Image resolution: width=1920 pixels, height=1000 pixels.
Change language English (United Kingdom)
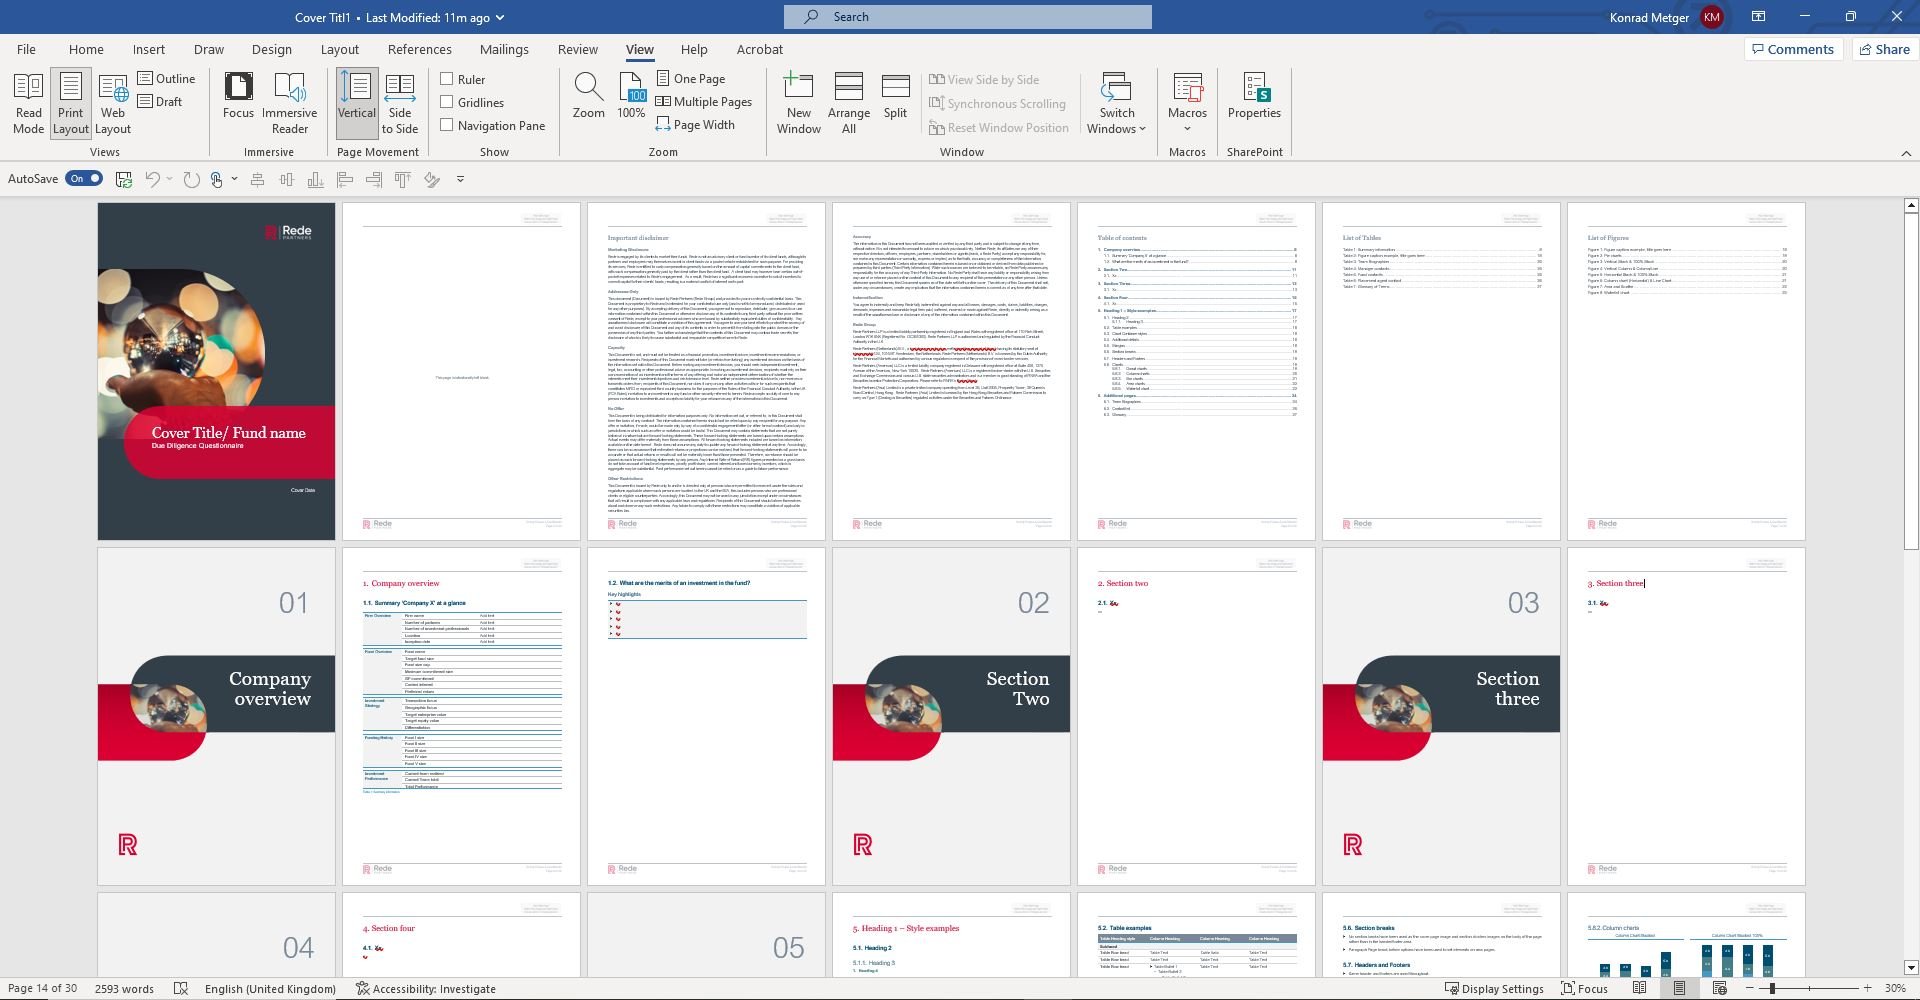270,988
